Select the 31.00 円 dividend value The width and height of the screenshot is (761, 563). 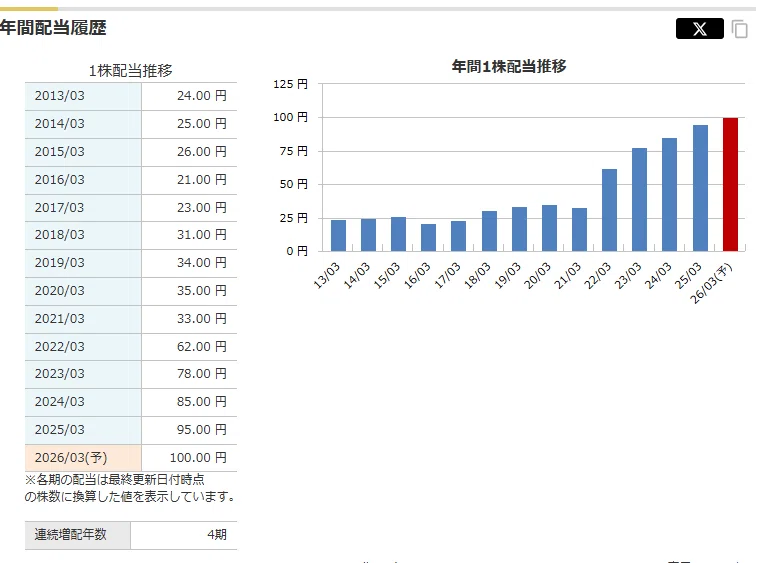[201, 235]
